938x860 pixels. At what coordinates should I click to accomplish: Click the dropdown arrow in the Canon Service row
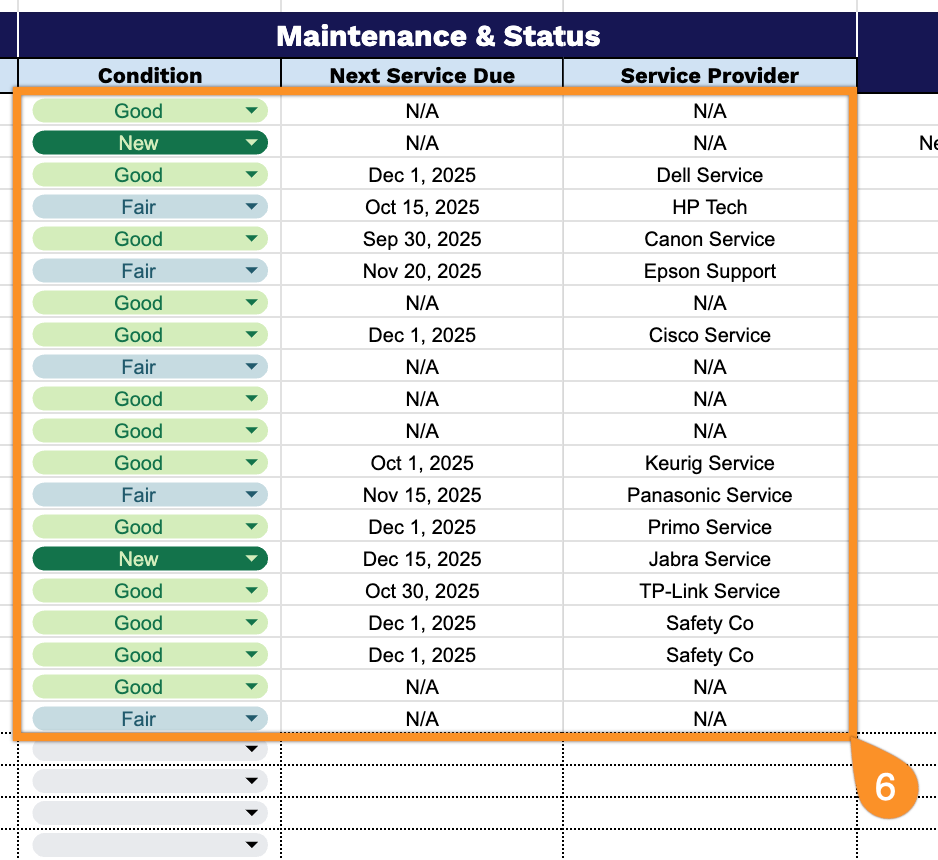pos(251,239)
